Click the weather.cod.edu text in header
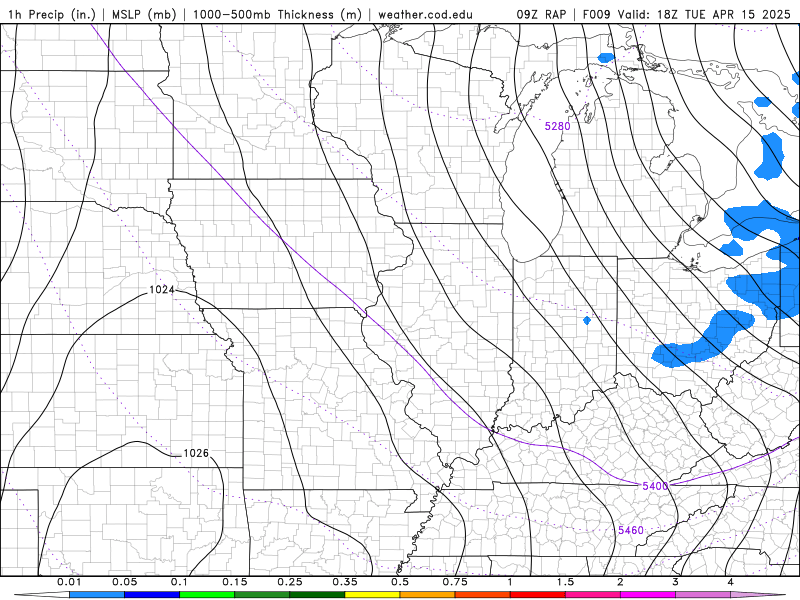 [425, 14]
